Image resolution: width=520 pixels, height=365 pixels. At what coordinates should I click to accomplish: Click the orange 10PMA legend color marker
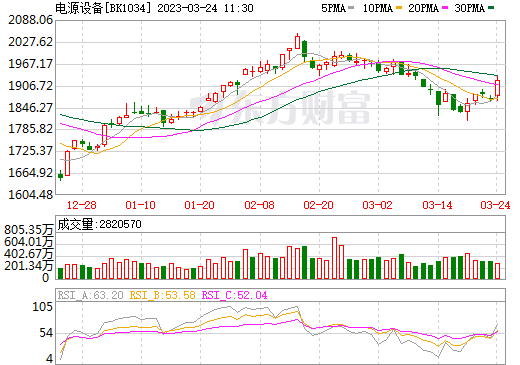point(399,8)
